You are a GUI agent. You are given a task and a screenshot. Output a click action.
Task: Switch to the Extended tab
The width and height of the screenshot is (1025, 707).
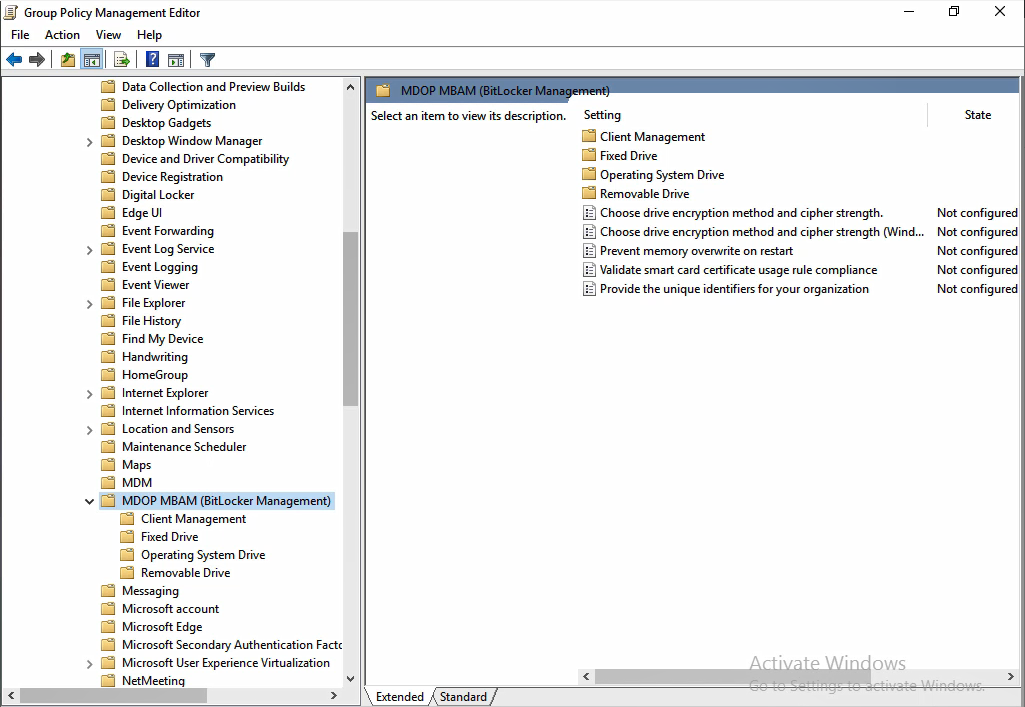pos(399,697)
